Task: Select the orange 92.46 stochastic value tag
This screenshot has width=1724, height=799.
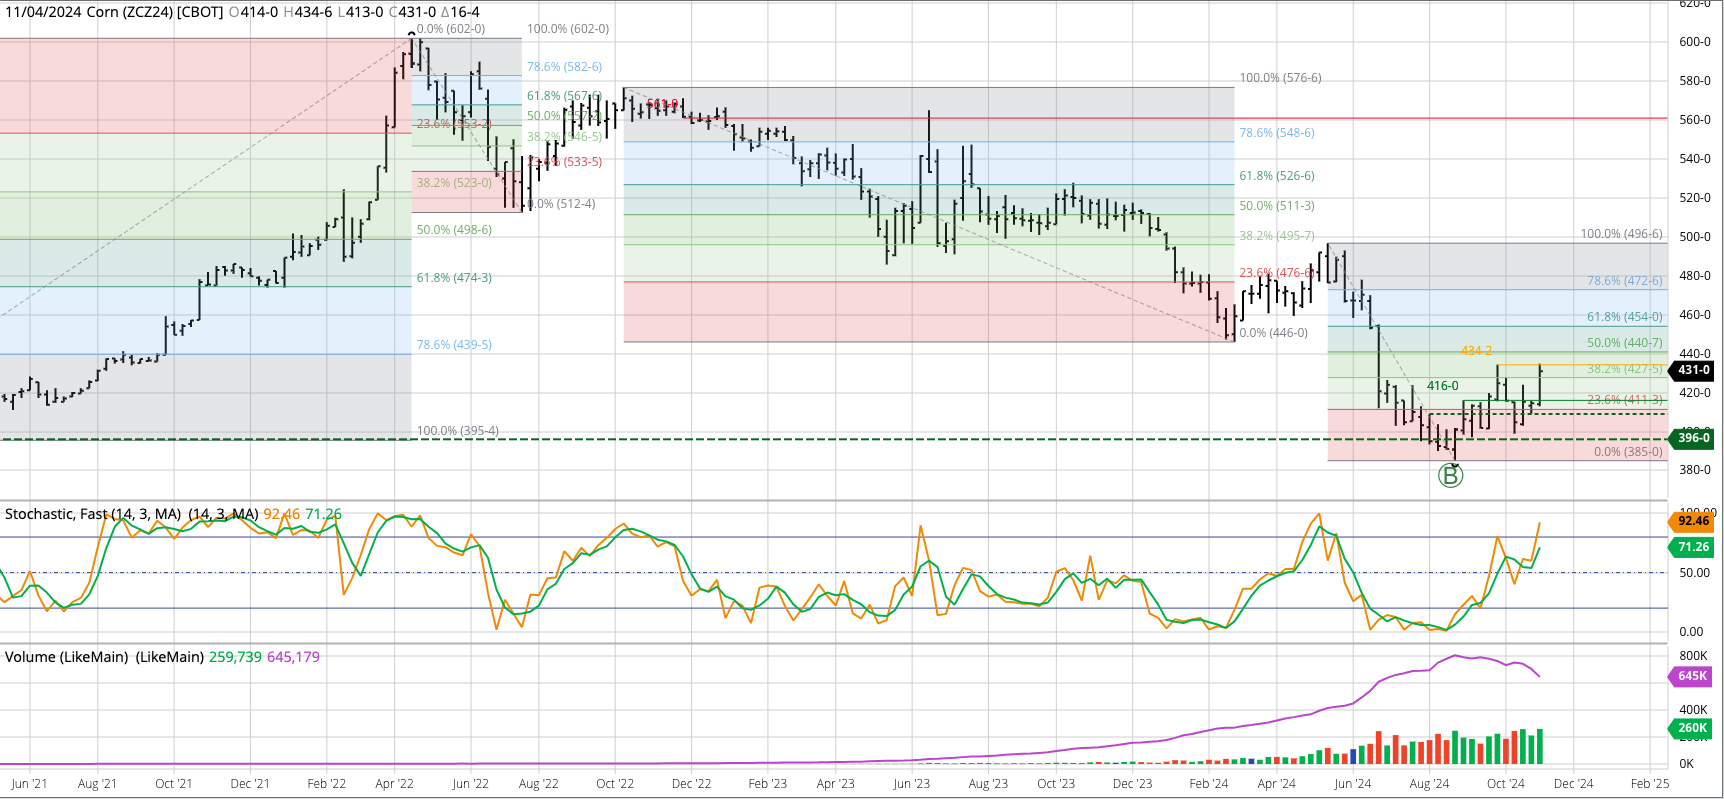Action: tap(1692, 521)
